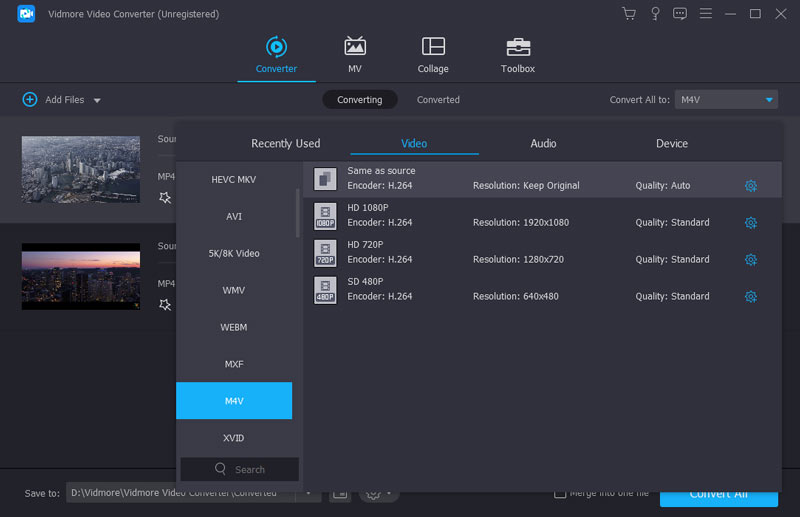Viewport: 800px width, 517px height.
Task: Open the Toolbox section
Action: click(517, 55)
